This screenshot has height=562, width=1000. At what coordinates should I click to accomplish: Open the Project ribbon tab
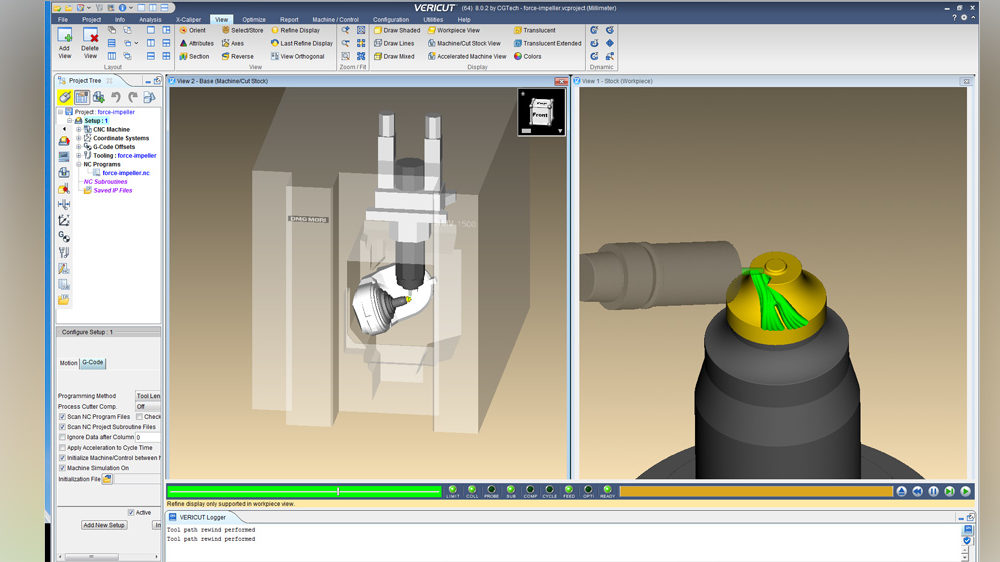(x=91, y=19)
